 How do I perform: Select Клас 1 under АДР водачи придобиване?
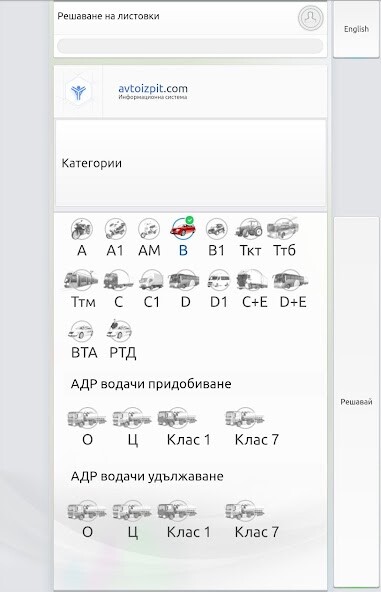point(177,418)
